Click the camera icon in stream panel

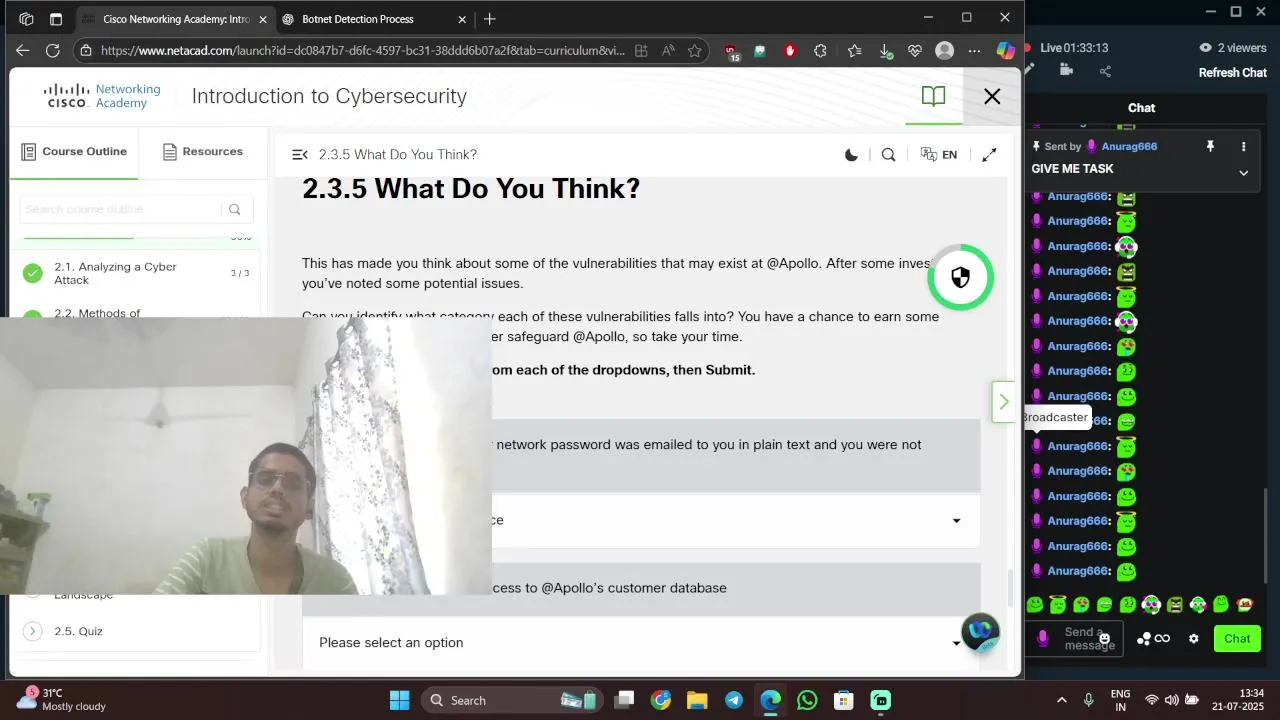click(1066, 70)
